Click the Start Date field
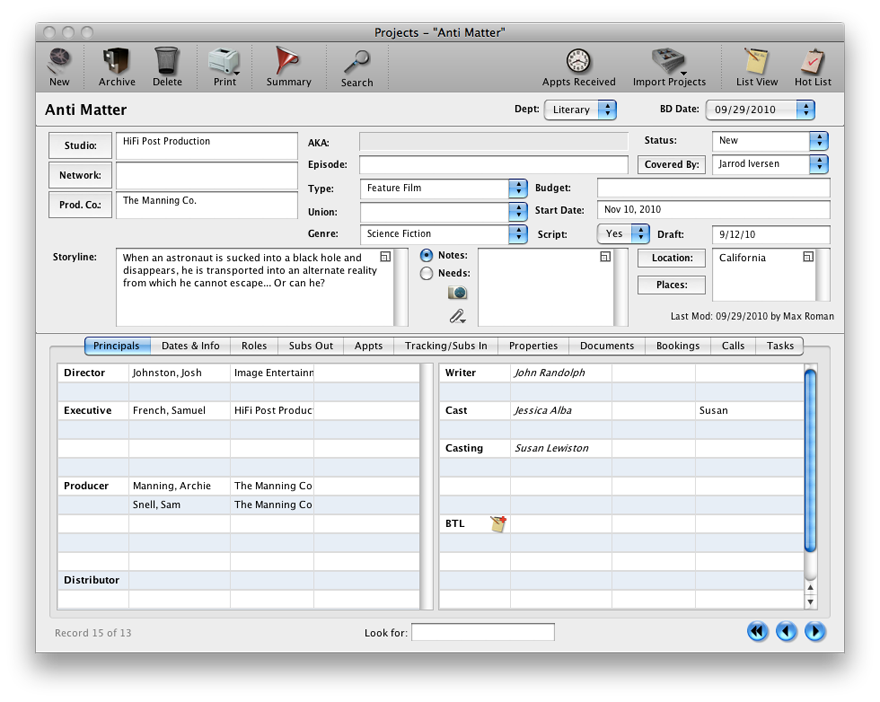The height and width of the screenshot is (702, 880). (x=713, y=209)
